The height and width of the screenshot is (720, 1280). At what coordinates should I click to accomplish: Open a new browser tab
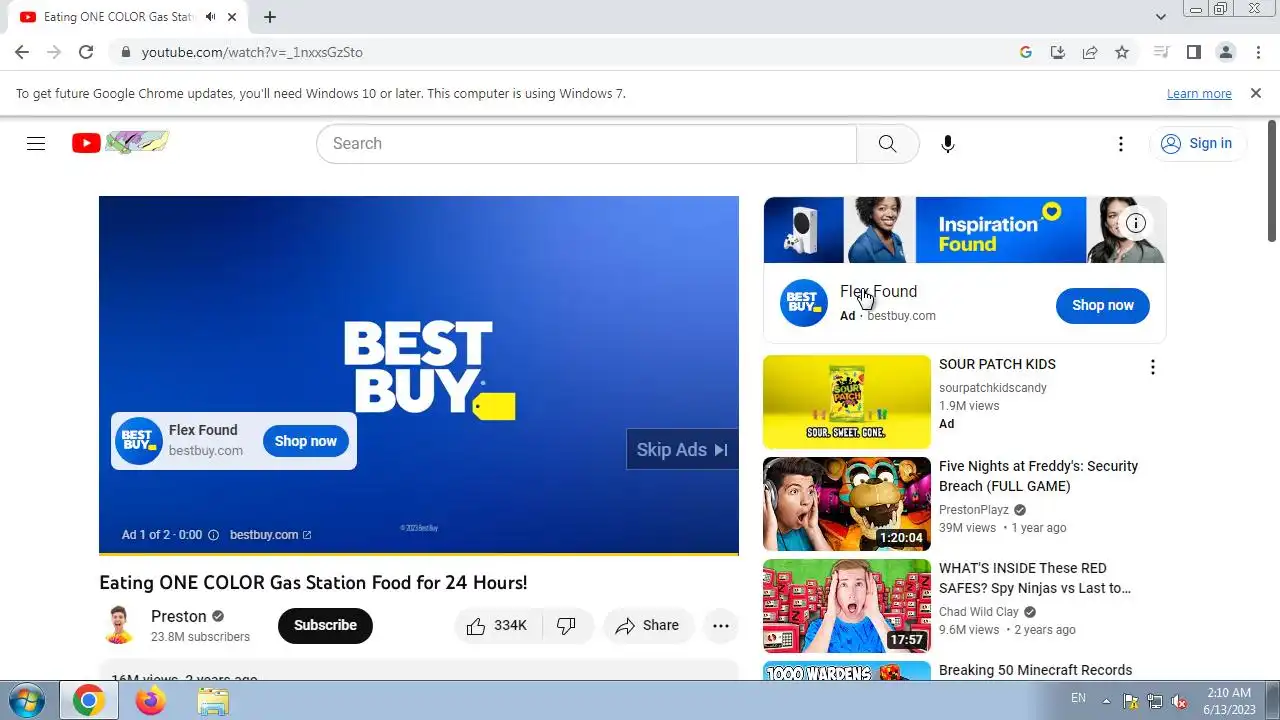[x=270, y=17]
